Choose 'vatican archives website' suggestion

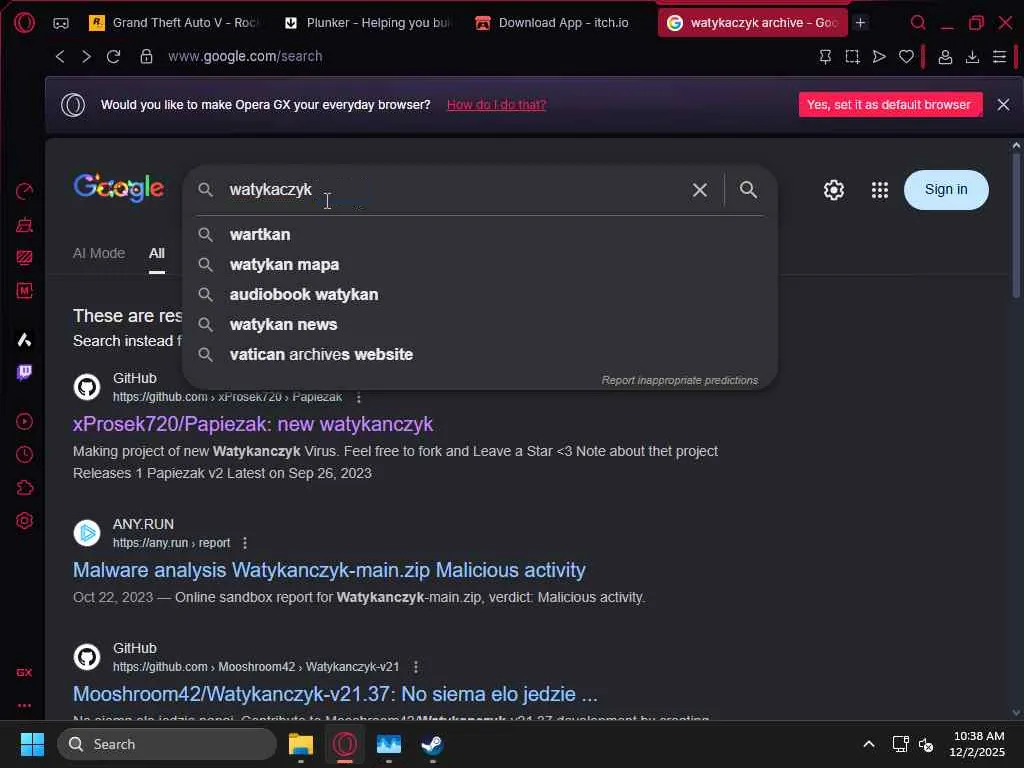(x=479, y=355)
